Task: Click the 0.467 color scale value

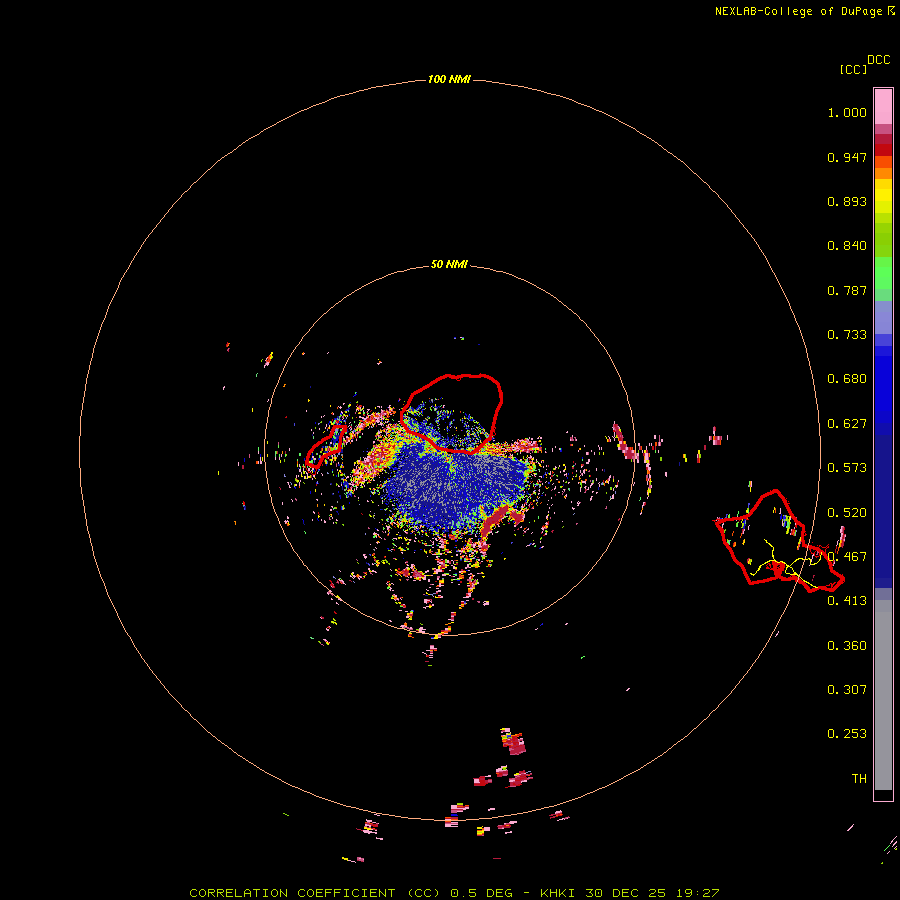Action: (x=847, y=557)
